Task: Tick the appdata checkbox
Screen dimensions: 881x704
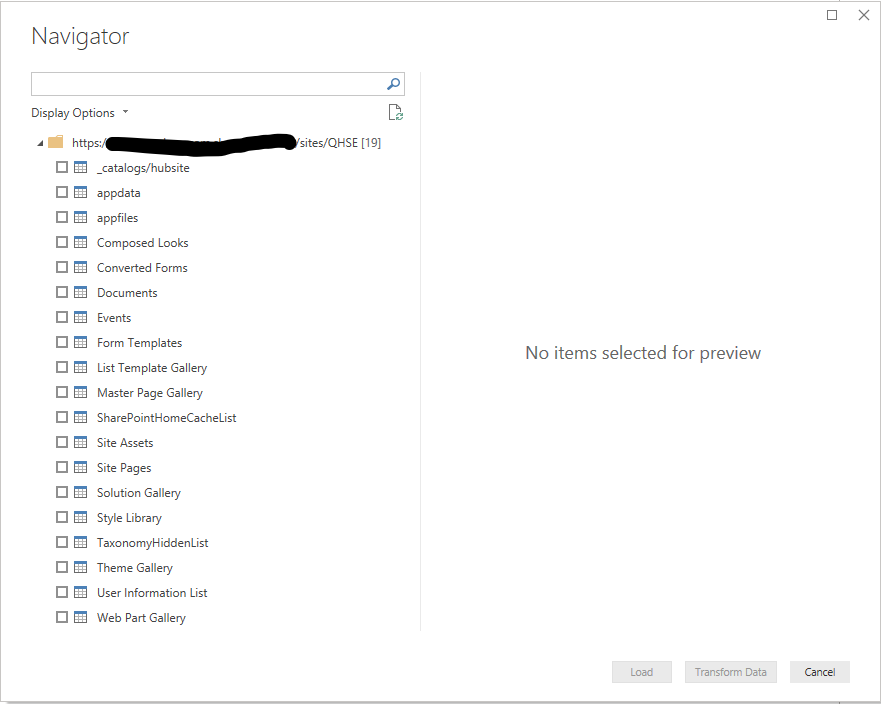Action: coord(62,192)
